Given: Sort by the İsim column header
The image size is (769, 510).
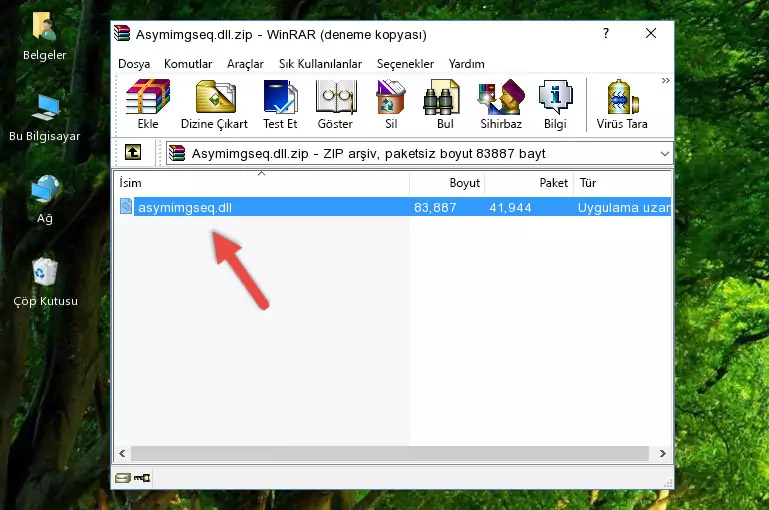Looking at the screenshot, I should [x=262, y=183].
